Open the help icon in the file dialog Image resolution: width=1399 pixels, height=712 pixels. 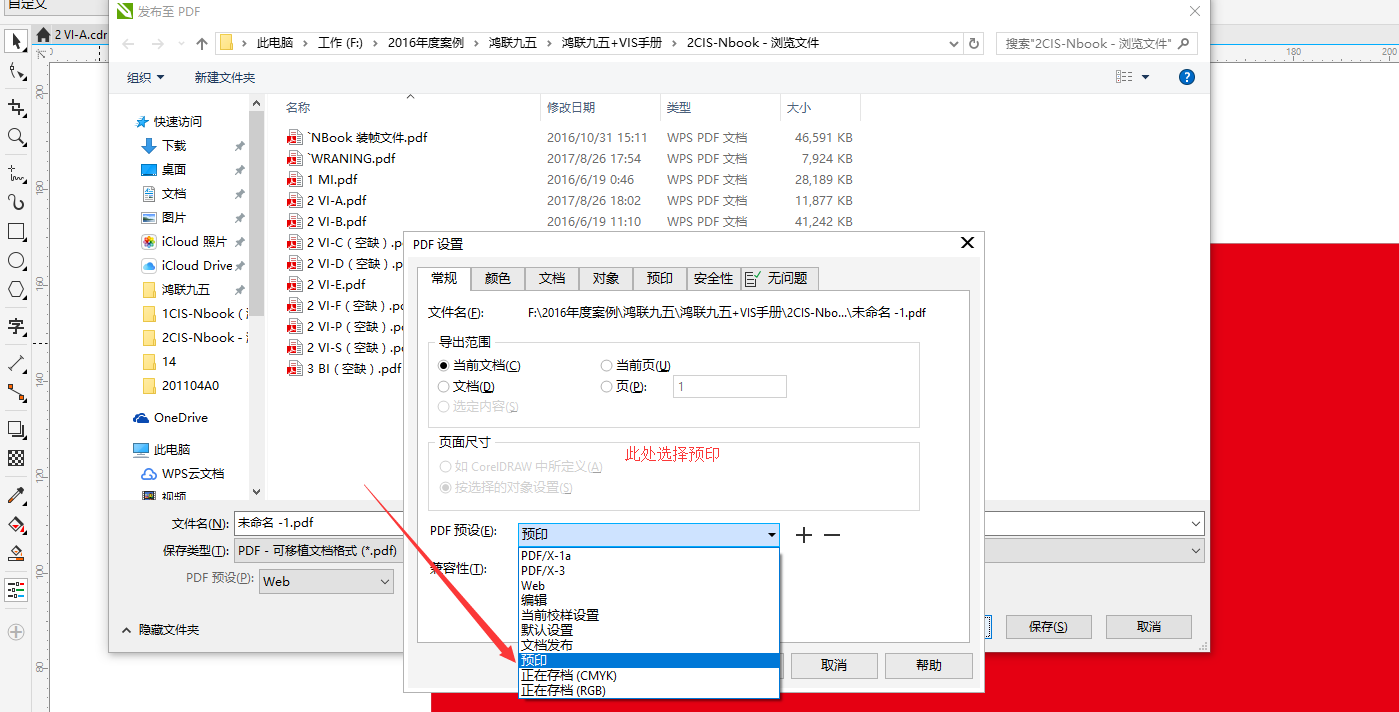[x=1187, y=77]
